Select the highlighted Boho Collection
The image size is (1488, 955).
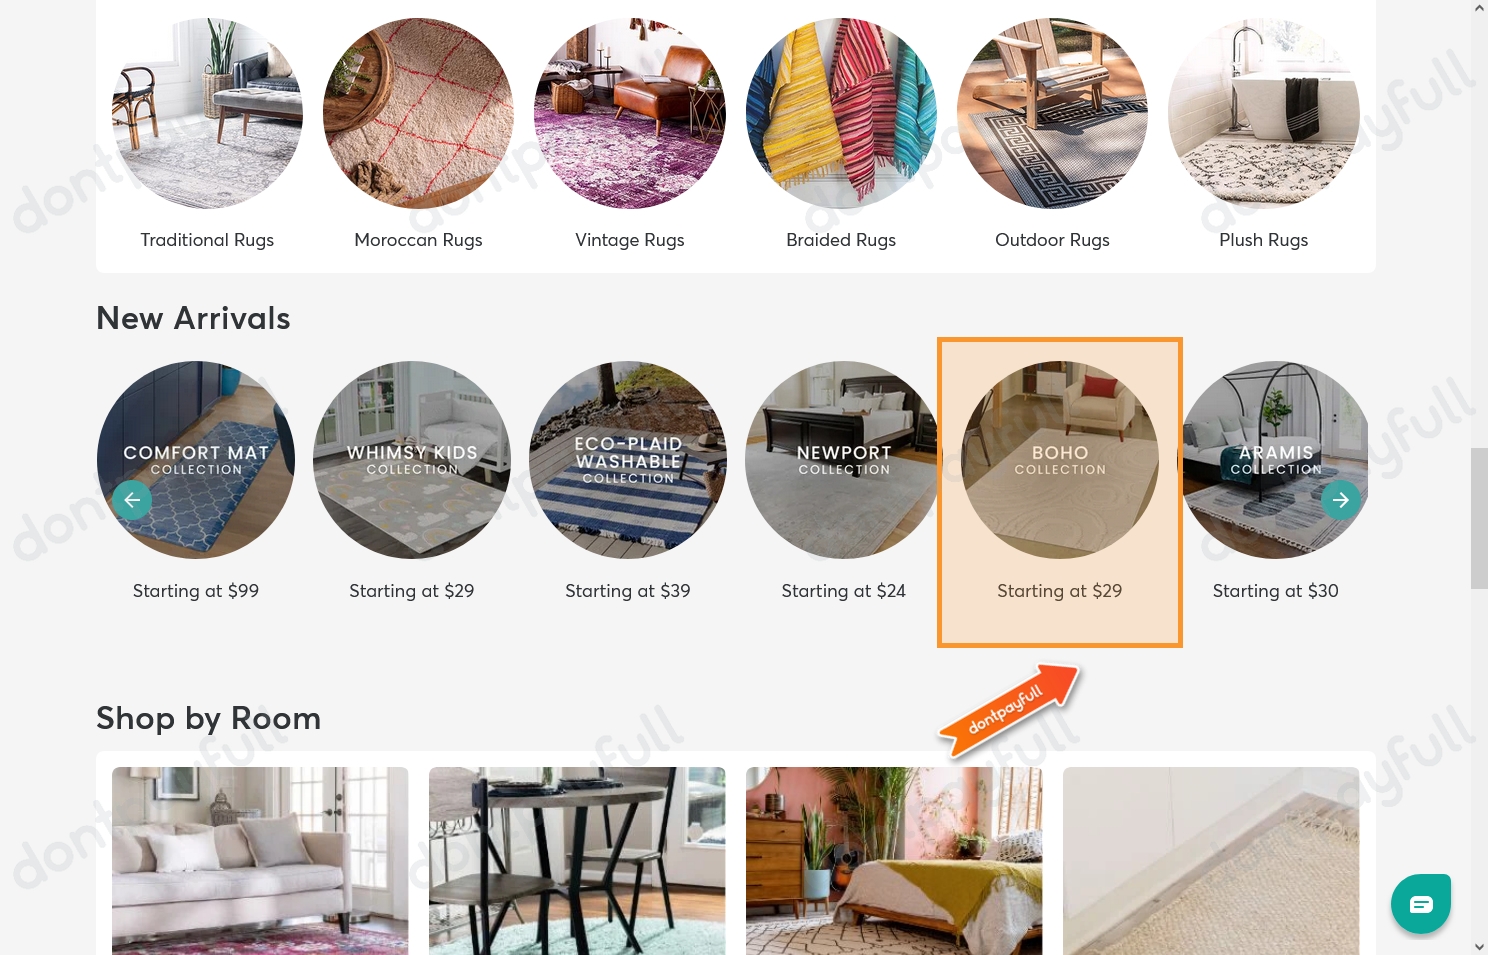pos(1060,460)
